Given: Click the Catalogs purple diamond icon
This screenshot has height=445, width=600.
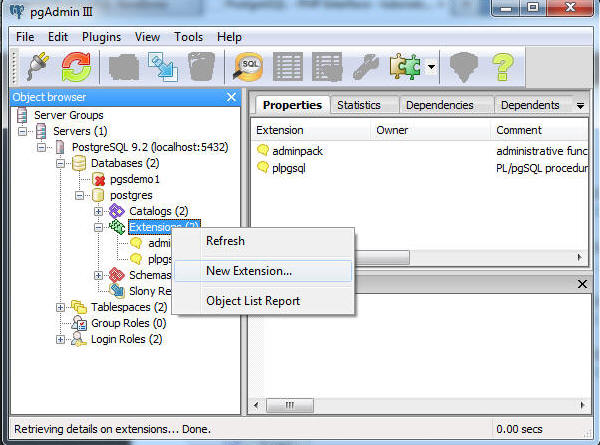Looking at the screenshot, I should (117, 211).
